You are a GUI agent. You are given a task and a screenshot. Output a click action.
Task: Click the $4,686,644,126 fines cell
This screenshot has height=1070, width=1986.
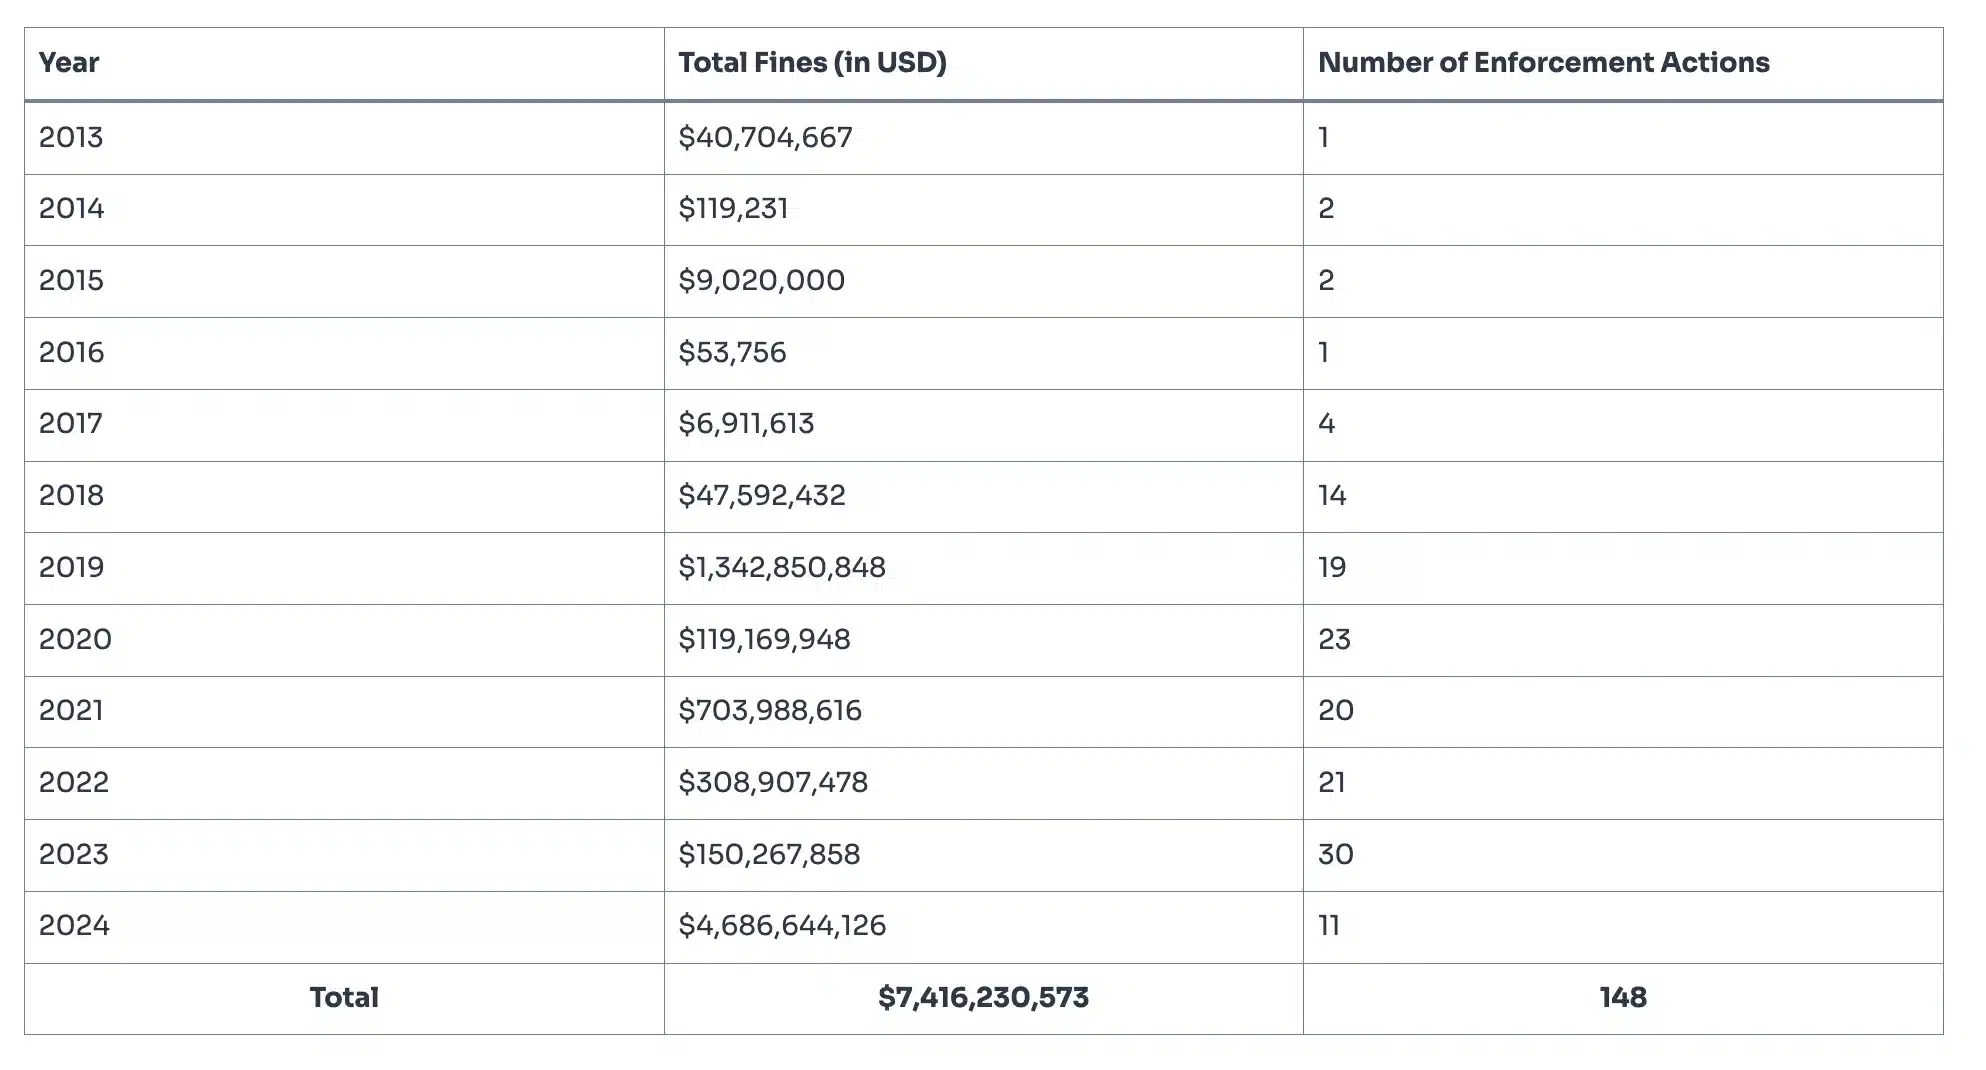point(781,925)
